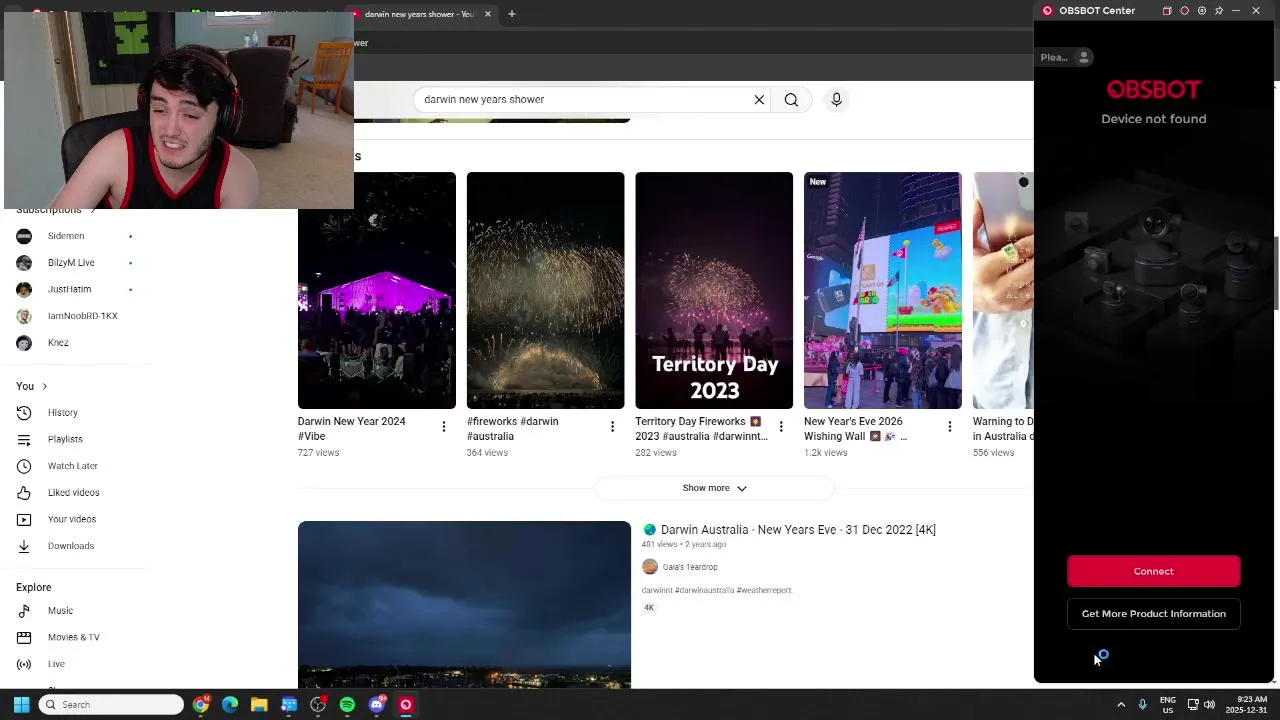Open Spotify from the taskbar
This screenshot has height=720, width=1280.
[x=347, y=705]
